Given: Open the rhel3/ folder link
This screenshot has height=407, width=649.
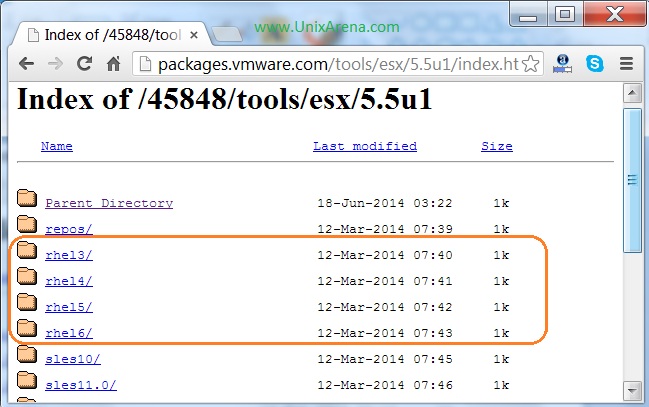Looking at the screenshot, I should click(69, 255).
